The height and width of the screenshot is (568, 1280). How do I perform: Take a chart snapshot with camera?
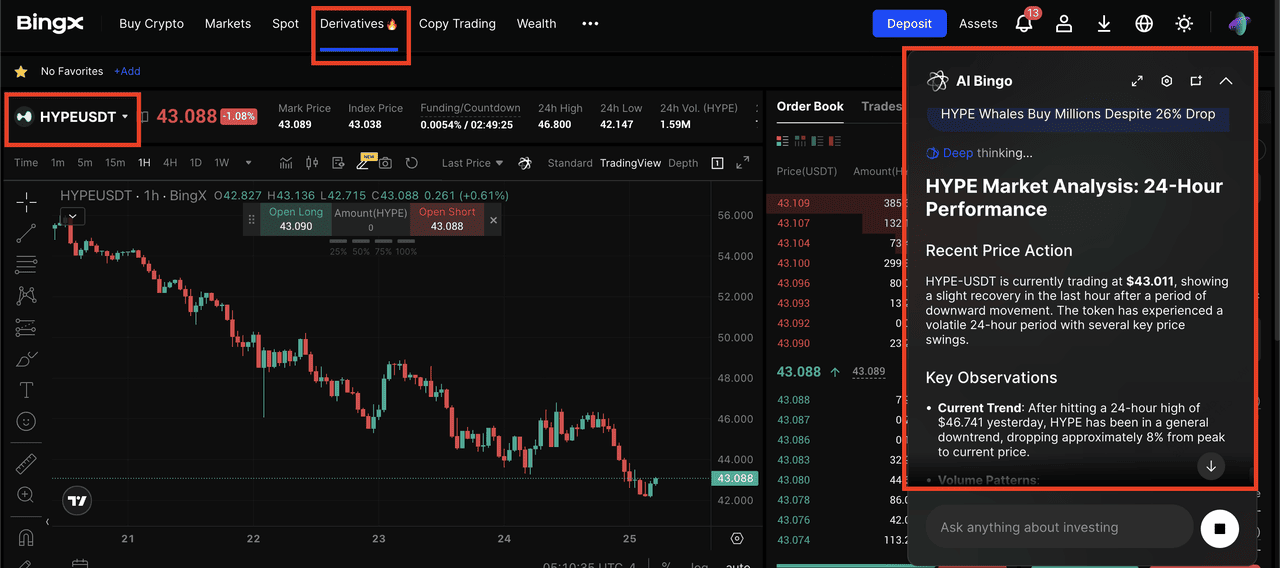pos(385,163)
